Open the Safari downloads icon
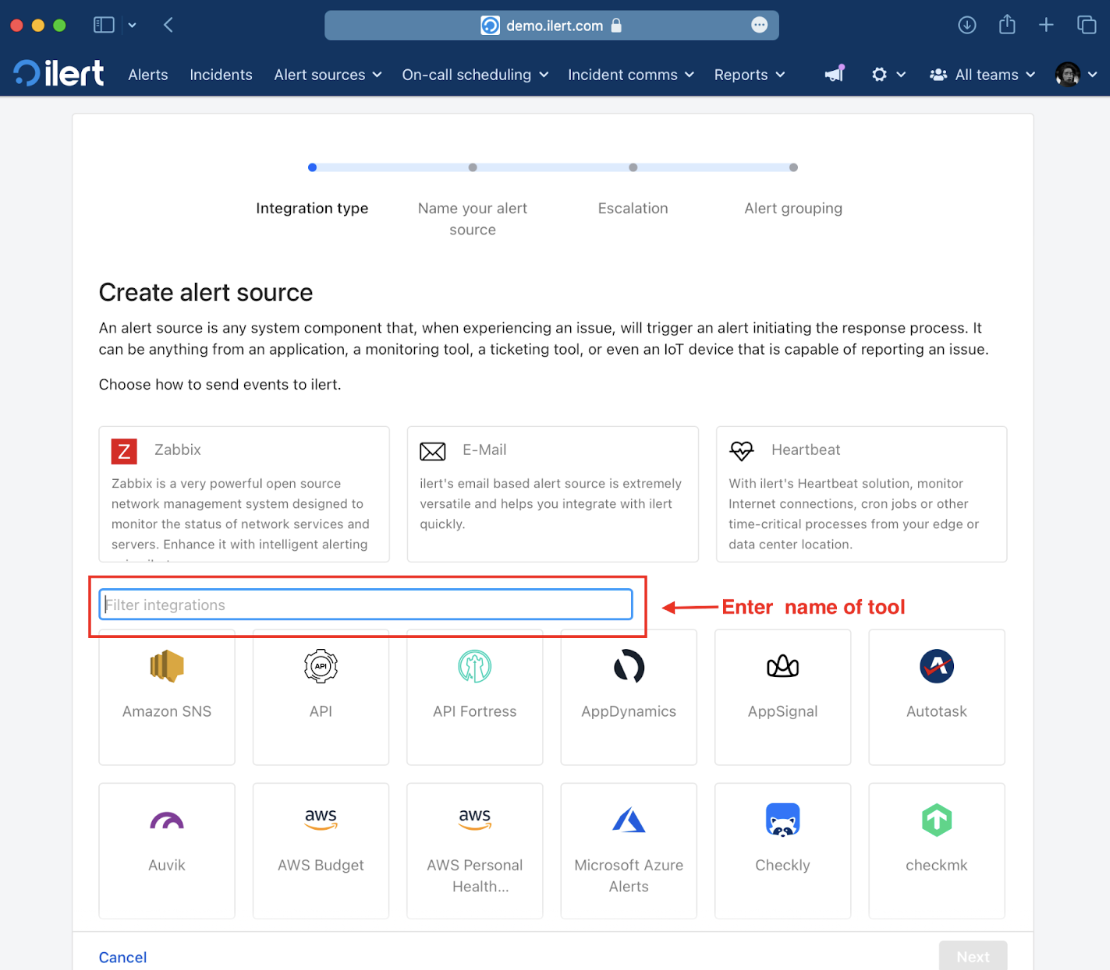Image resolution: width=1110 pixels, height=970 pixels. [x=967, y=25]
